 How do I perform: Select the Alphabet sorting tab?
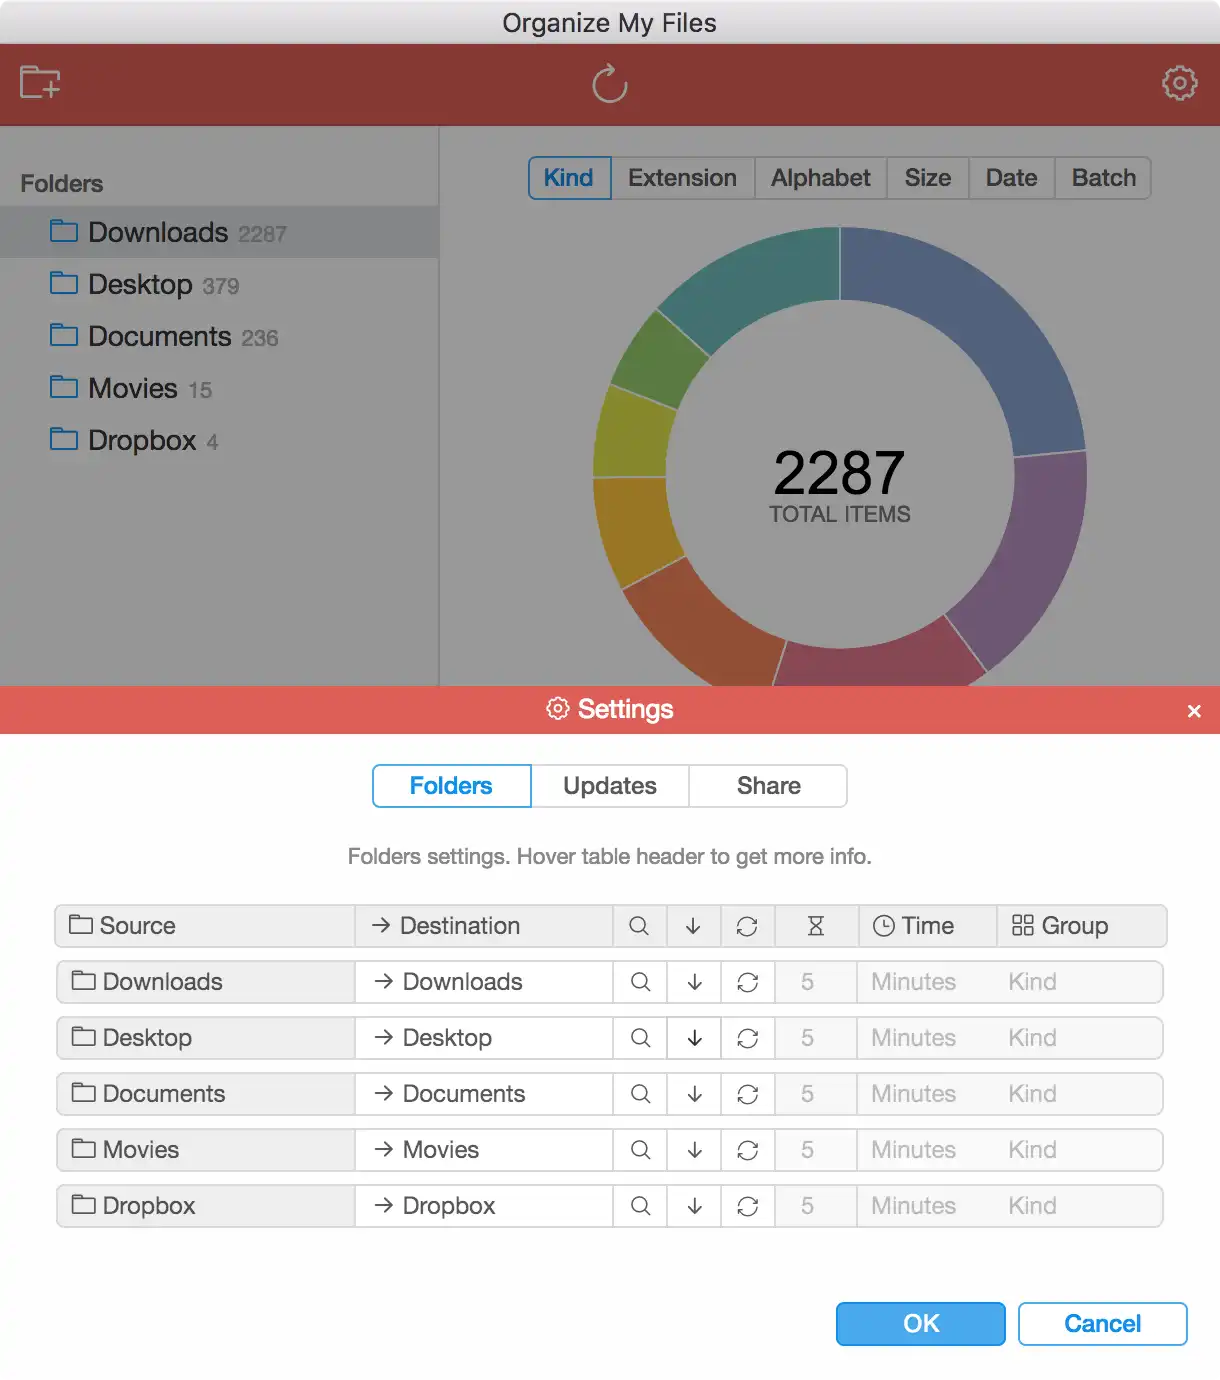coord(821,178)
